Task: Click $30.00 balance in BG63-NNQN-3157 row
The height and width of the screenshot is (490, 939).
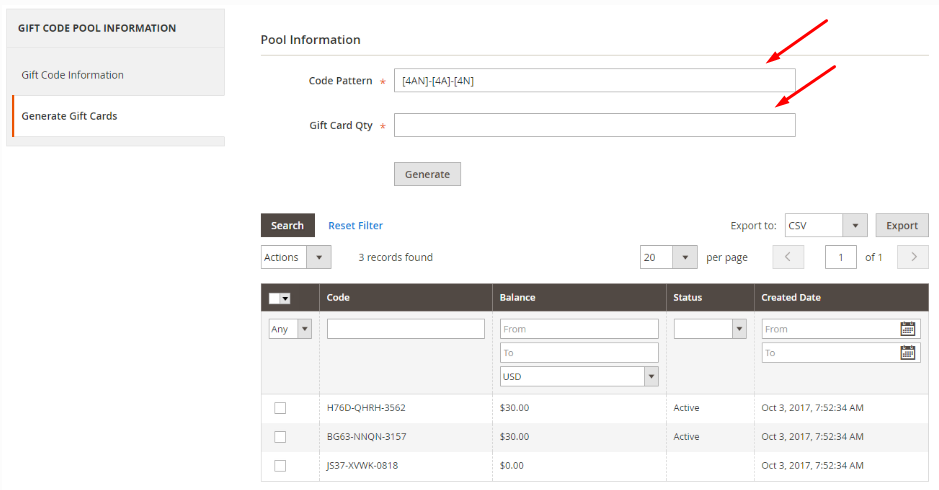Action: [x=514, y=437]
